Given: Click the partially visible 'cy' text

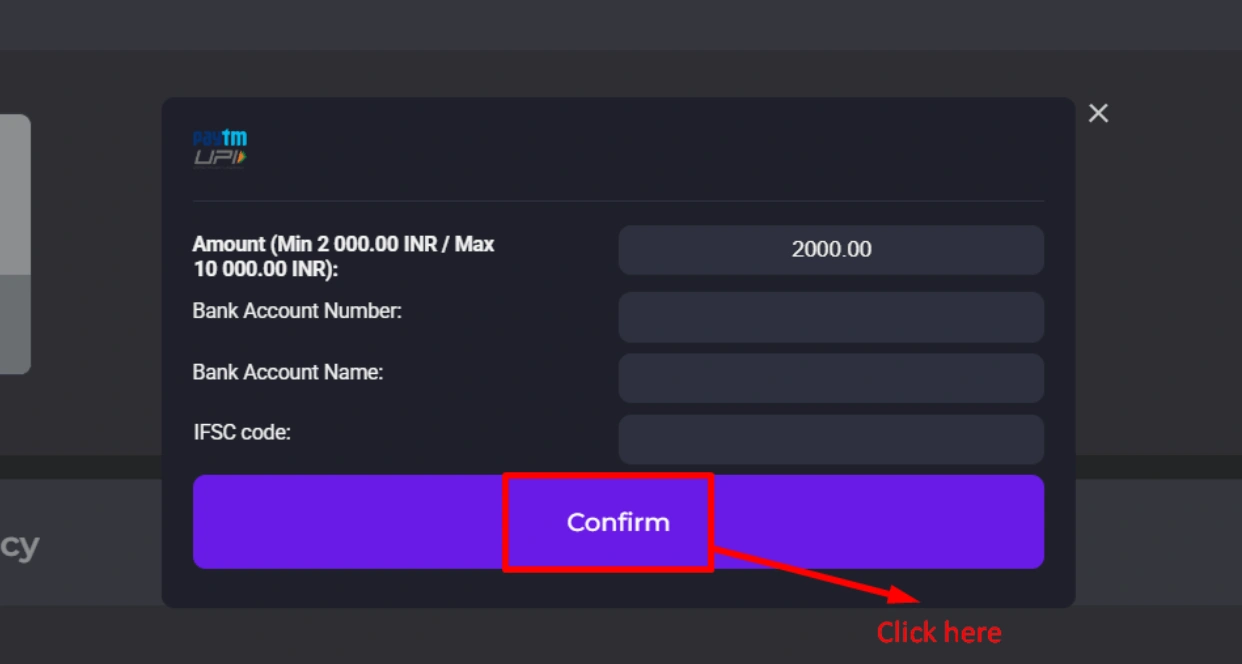Looking at the screenshot, I should coord(19,546).
